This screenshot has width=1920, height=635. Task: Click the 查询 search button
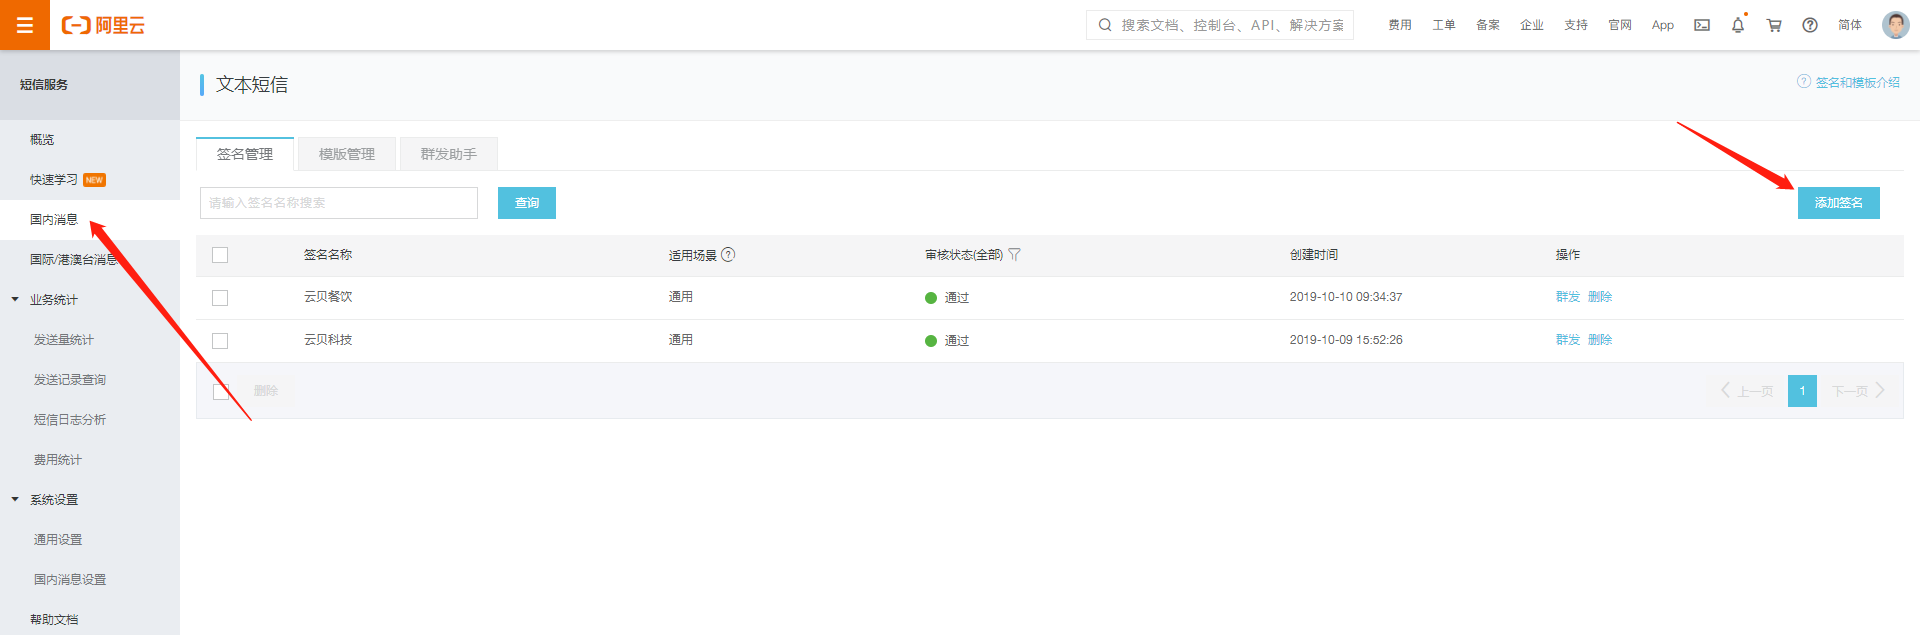tap(526, 203)
